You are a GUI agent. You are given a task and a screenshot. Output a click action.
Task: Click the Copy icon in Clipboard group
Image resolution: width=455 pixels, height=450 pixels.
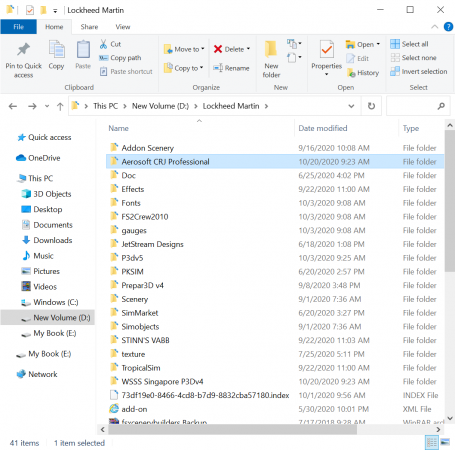(56, 55)
